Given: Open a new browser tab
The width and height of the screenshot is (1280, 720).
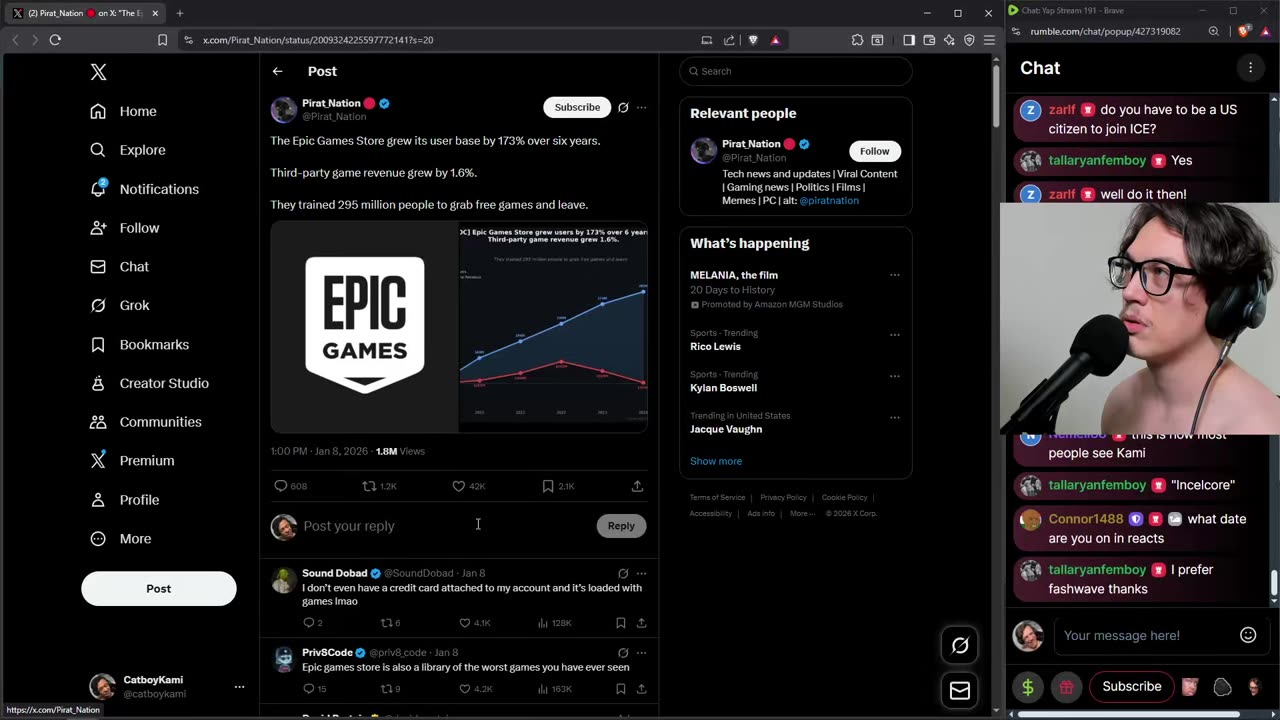Looking at the screenshot, I should (x=180, y=13).
